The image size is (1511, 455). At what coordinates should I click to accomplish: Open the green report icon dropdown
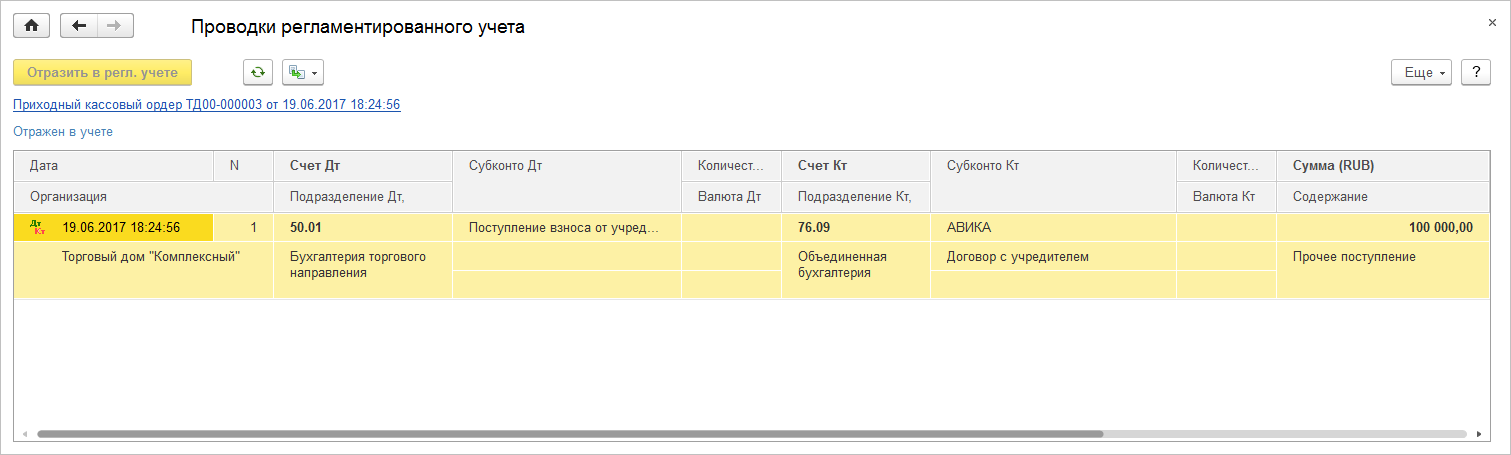coord(303,72)
